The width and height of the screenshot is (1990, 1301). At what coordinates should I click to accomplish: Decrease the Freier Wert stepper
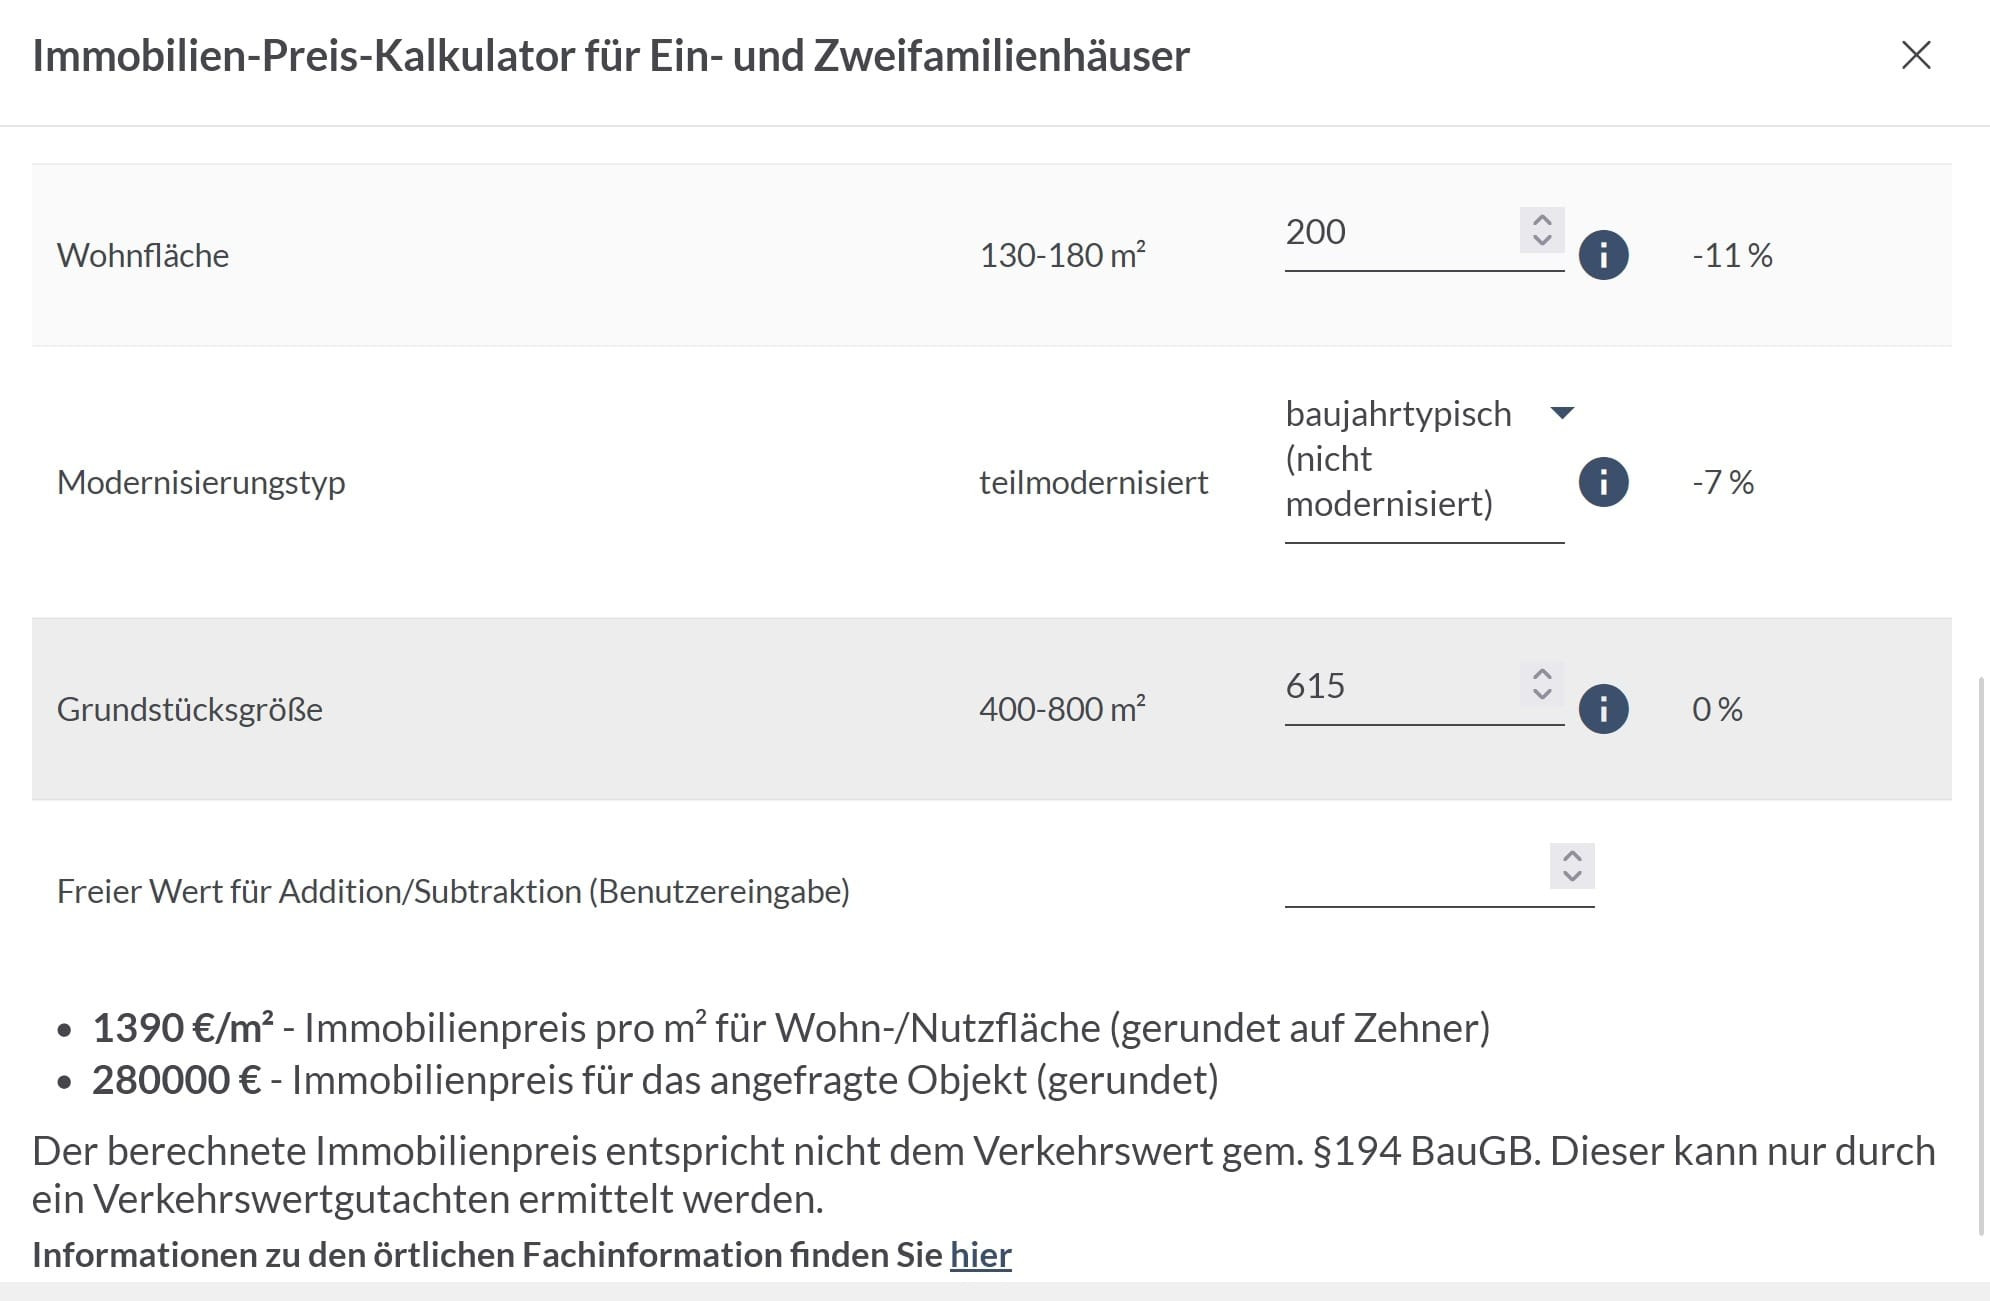click(x=1572, y=876)
